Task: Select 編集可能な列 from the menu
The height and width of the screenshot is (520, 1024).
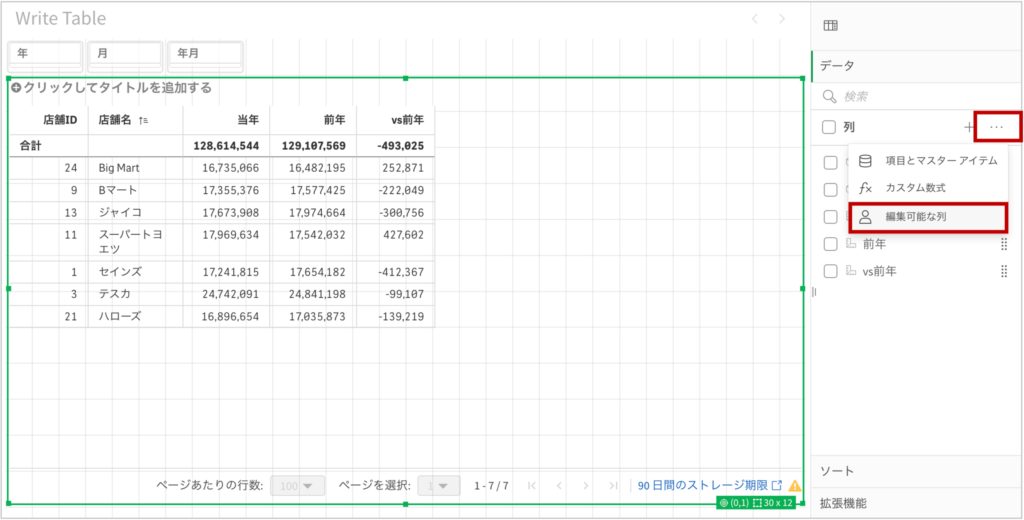Action: [928, 216]
